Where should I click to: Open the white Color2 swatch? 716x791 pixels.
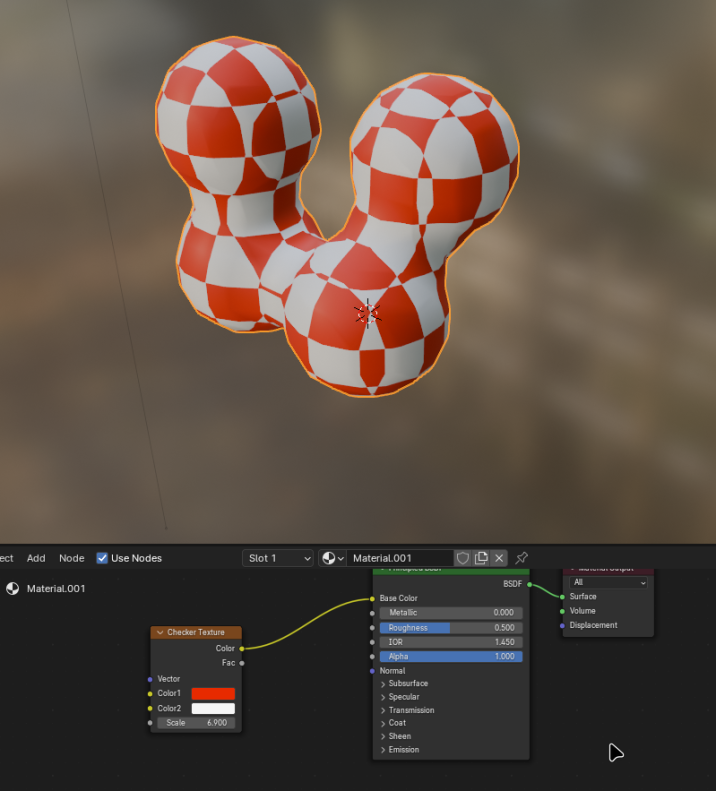[x=213, y=708]
